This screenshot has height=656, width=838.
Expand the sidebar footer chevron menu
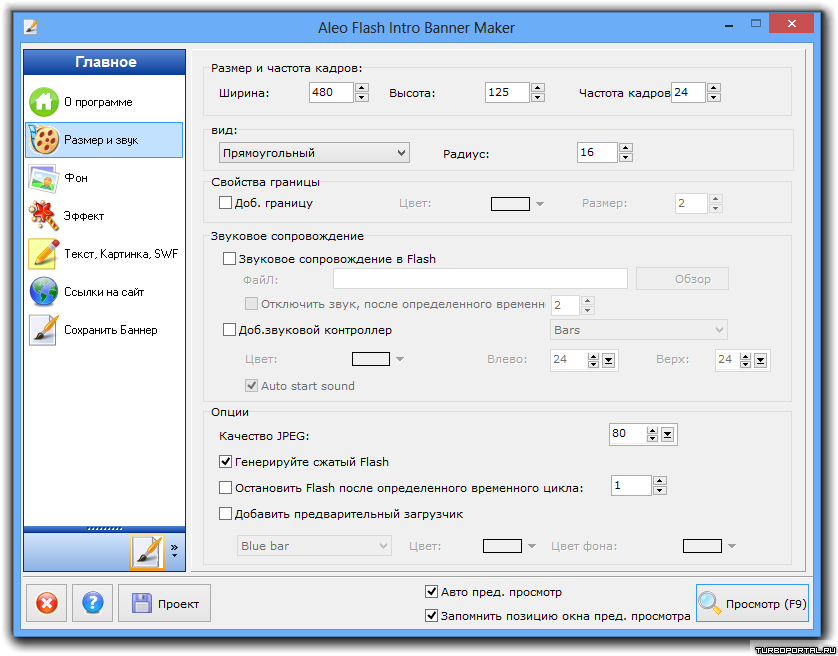[x=174, y=551]
